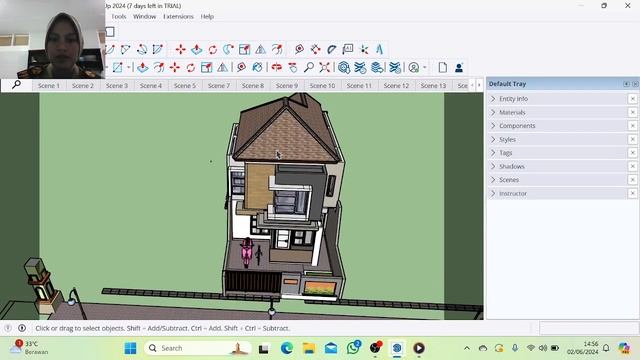Open the Rectangle tool dropdown arrow
Image resolution: width=640 pixels, height=360 pixels.
point(129,67)
